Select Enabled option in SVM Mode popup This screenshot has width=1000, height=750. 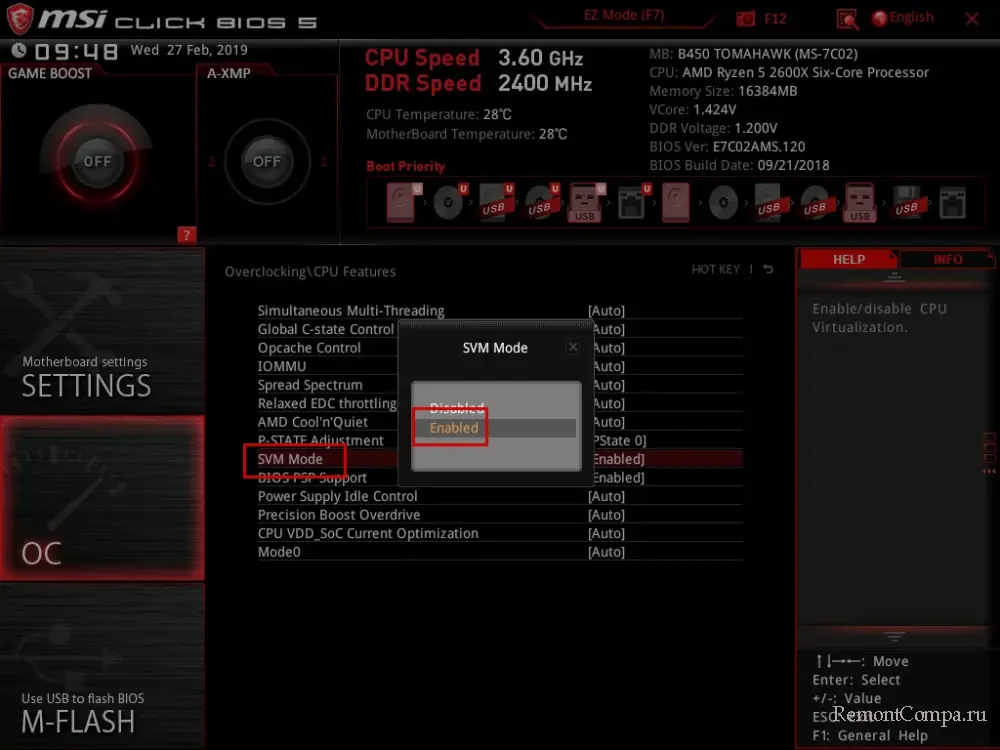(x=454, y=428)
